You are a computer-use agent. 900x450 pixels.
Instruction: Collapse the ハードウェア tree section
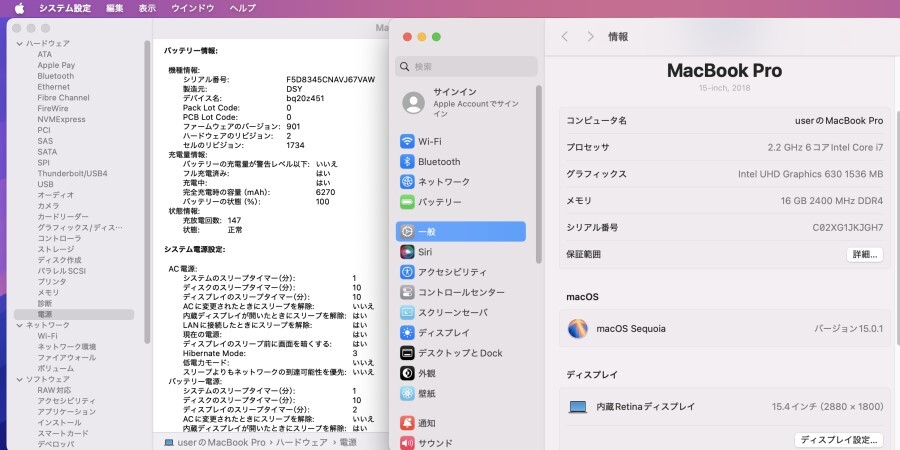(19, 44)
